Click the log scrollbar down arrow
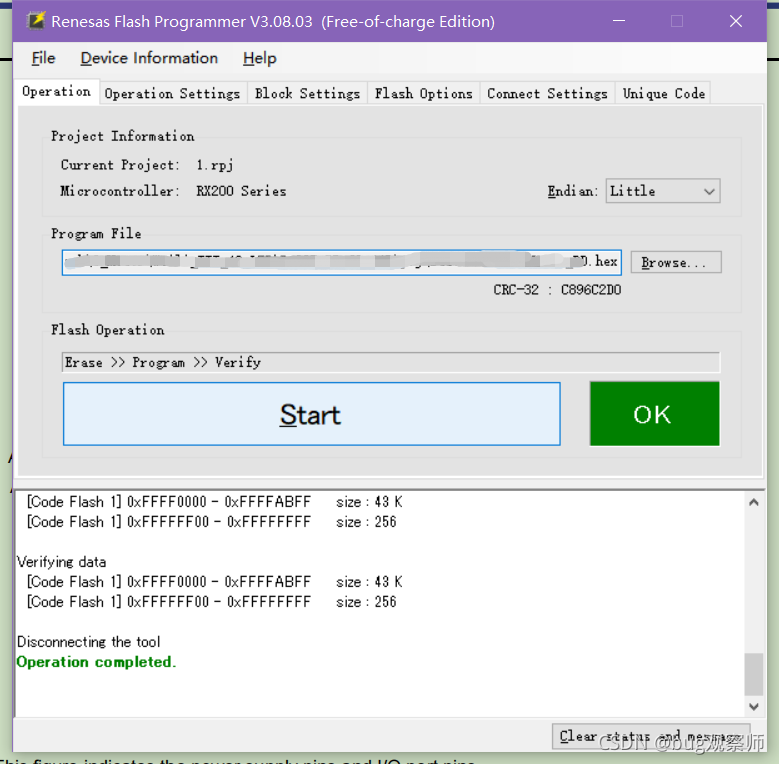 pos(754,706)
